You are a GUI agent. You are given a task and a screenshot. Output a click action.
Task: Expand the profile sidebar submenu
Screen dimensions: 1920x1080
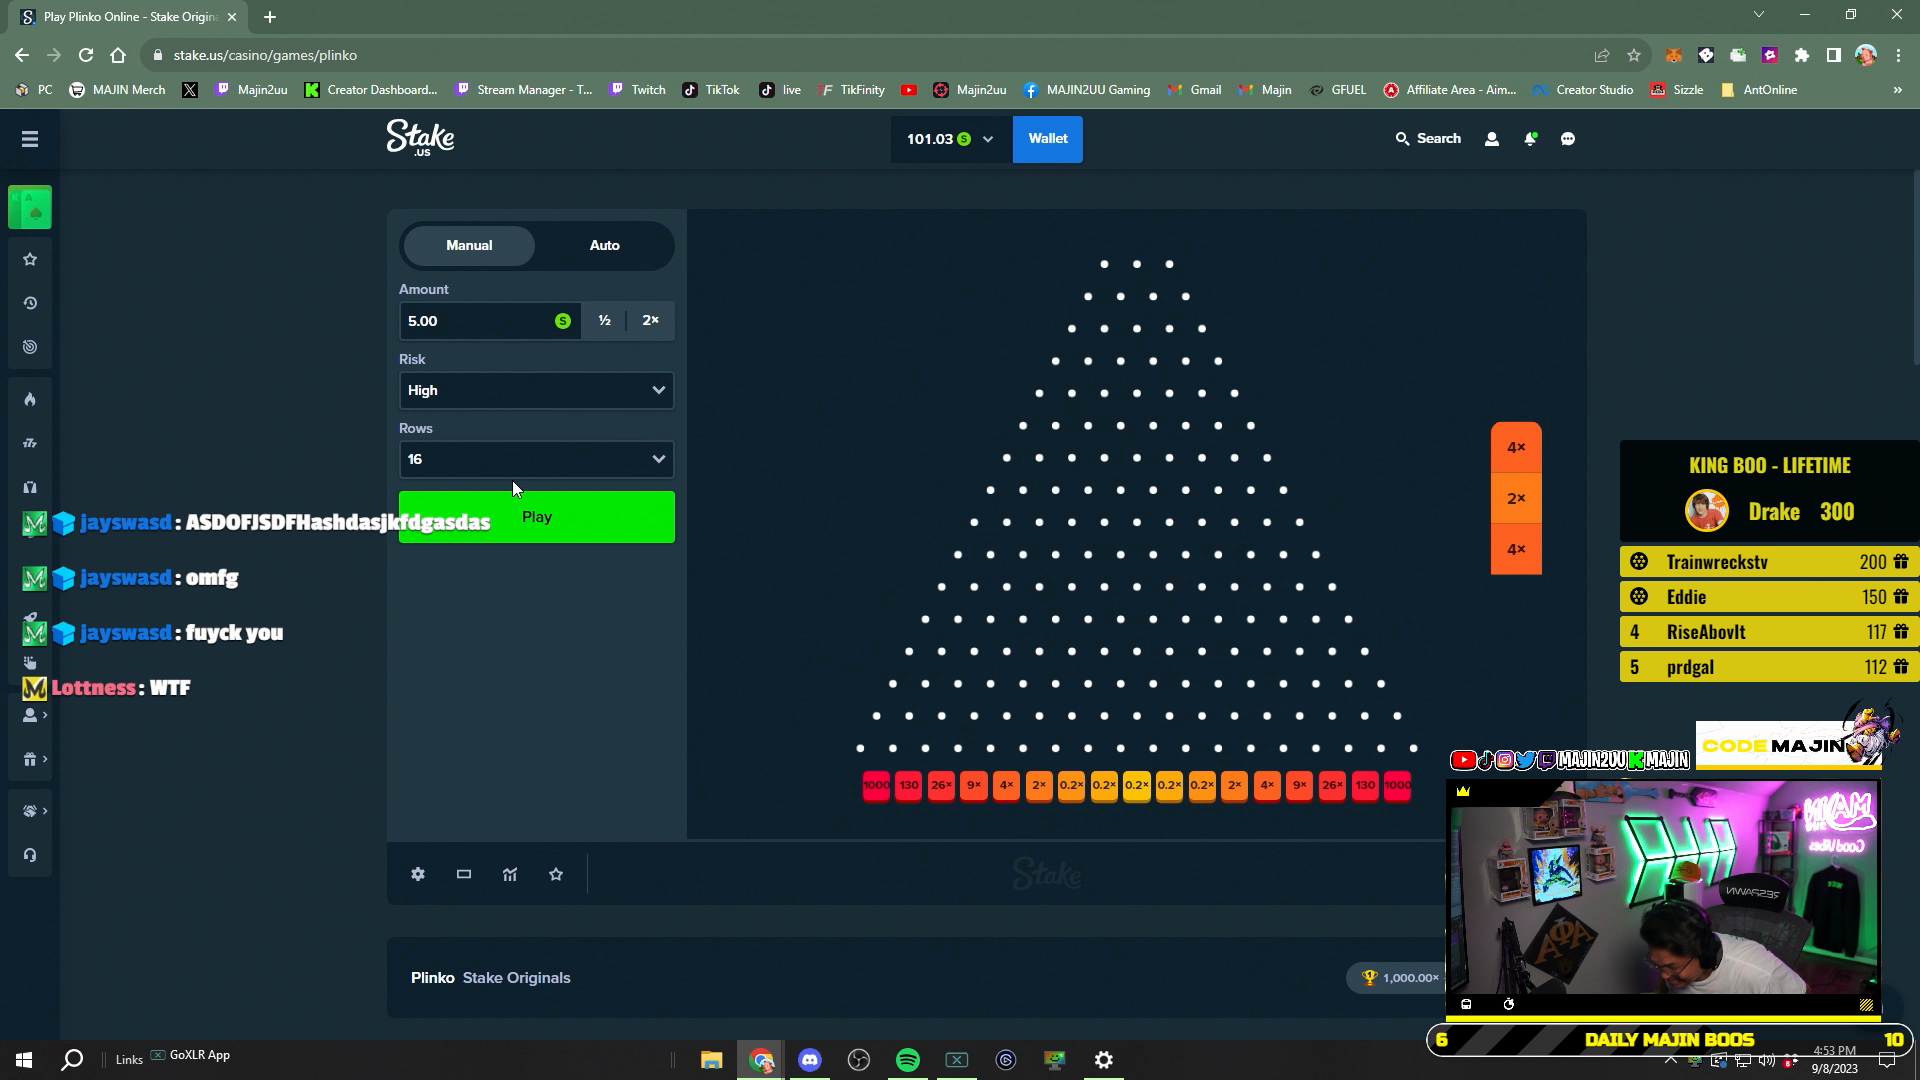(35, 716)
